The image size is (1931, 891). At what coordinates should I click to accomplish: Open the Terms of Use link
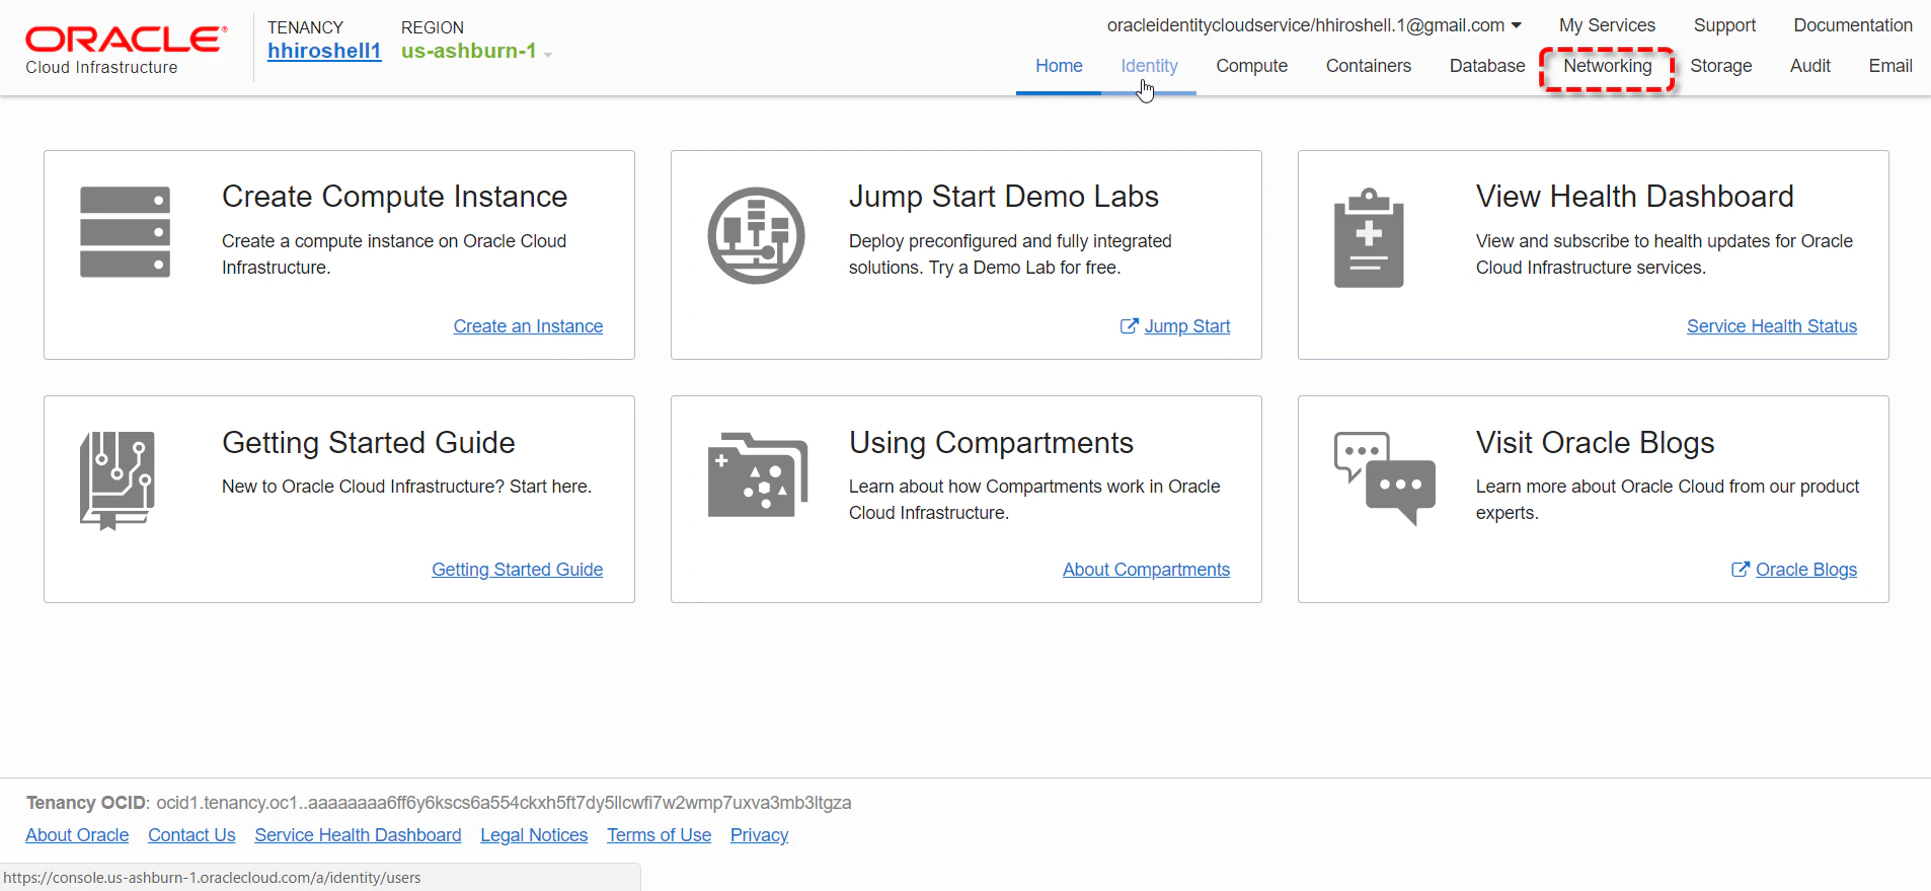pos(659,835)
